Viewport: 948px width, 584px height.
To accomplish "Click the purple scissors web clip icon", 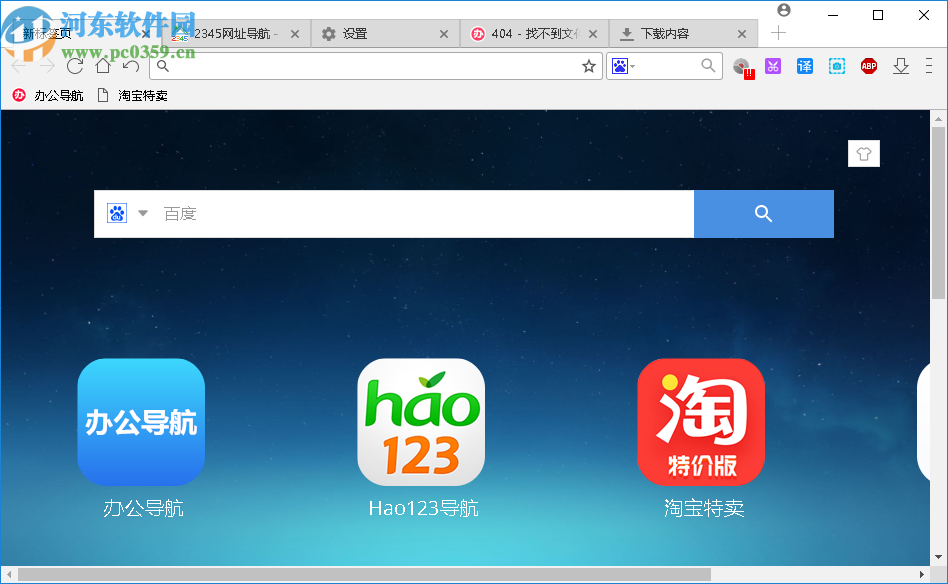I will pyautogui.click(x=773, y=66).
